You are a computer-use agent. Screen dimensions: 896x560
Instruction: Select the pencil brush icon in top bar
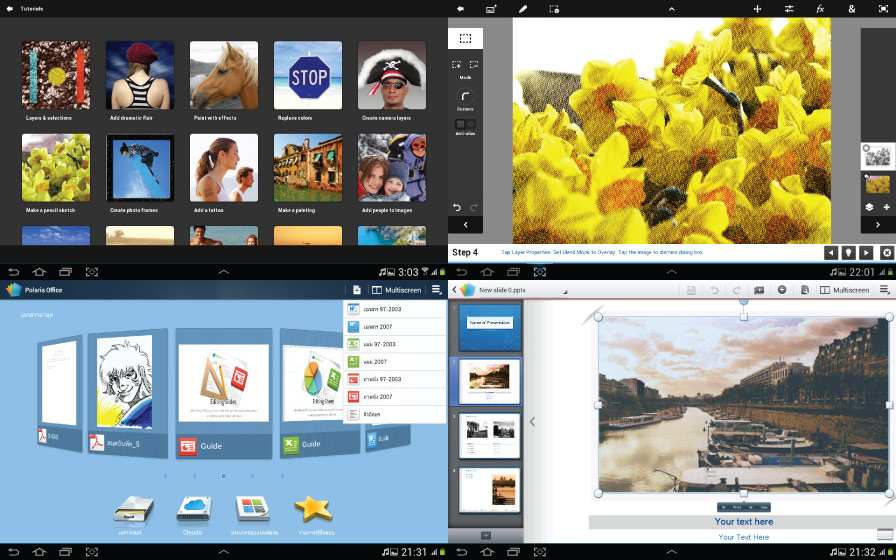[522, 9]
